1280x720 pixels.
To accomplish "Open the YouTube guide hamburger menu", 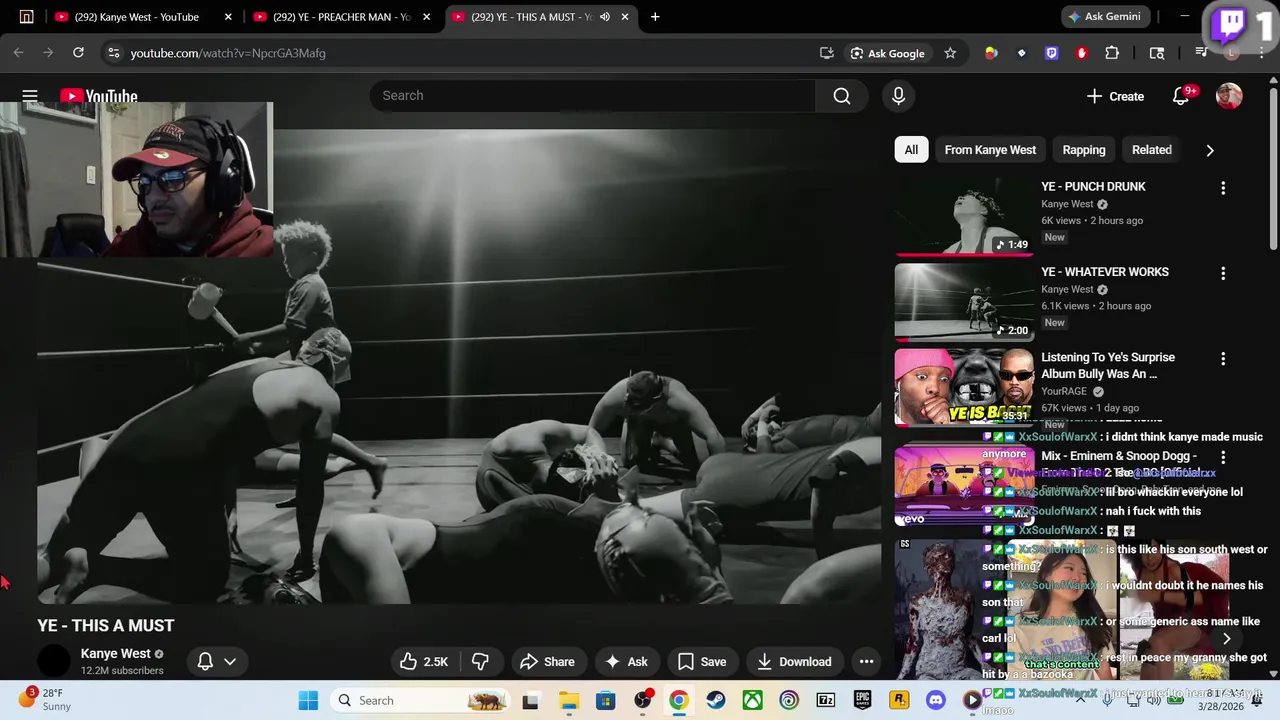I will (30, 96).
